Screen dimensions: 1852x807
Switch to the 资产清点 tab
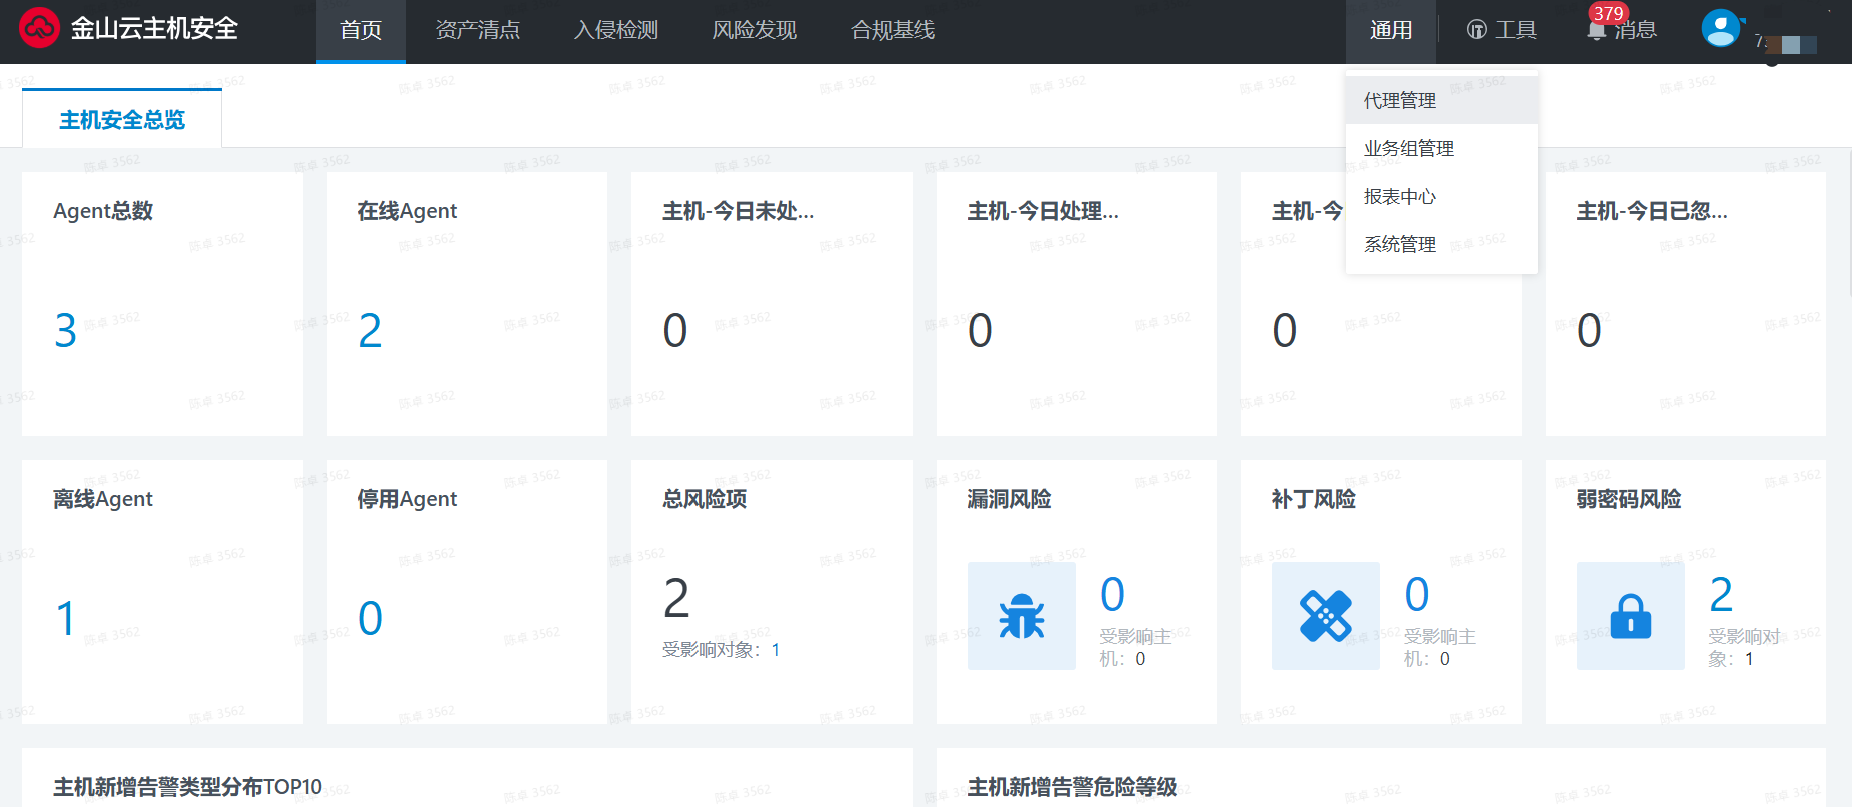pyautogui.click(x=478, y=30)
